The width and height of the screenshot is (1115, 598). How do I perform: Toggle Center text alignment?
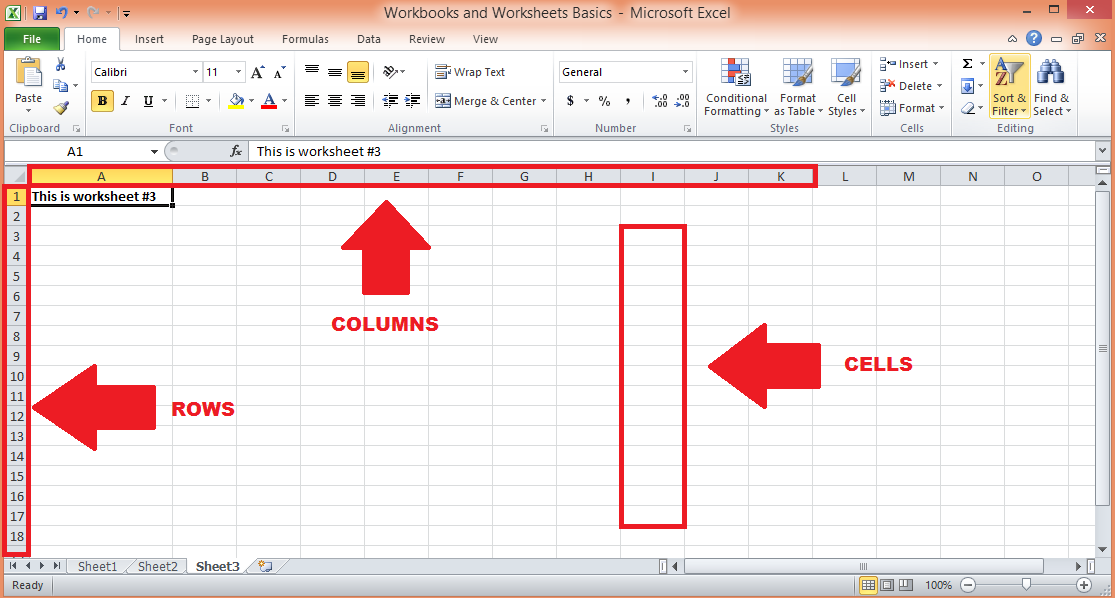335,101
